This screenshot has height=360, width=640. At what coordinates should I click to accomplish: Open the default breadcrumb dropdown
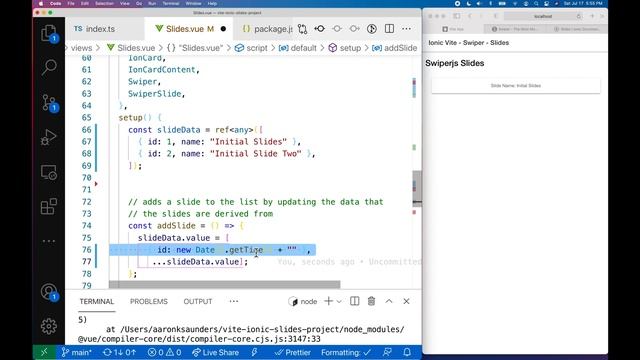[x=298, y=48]
